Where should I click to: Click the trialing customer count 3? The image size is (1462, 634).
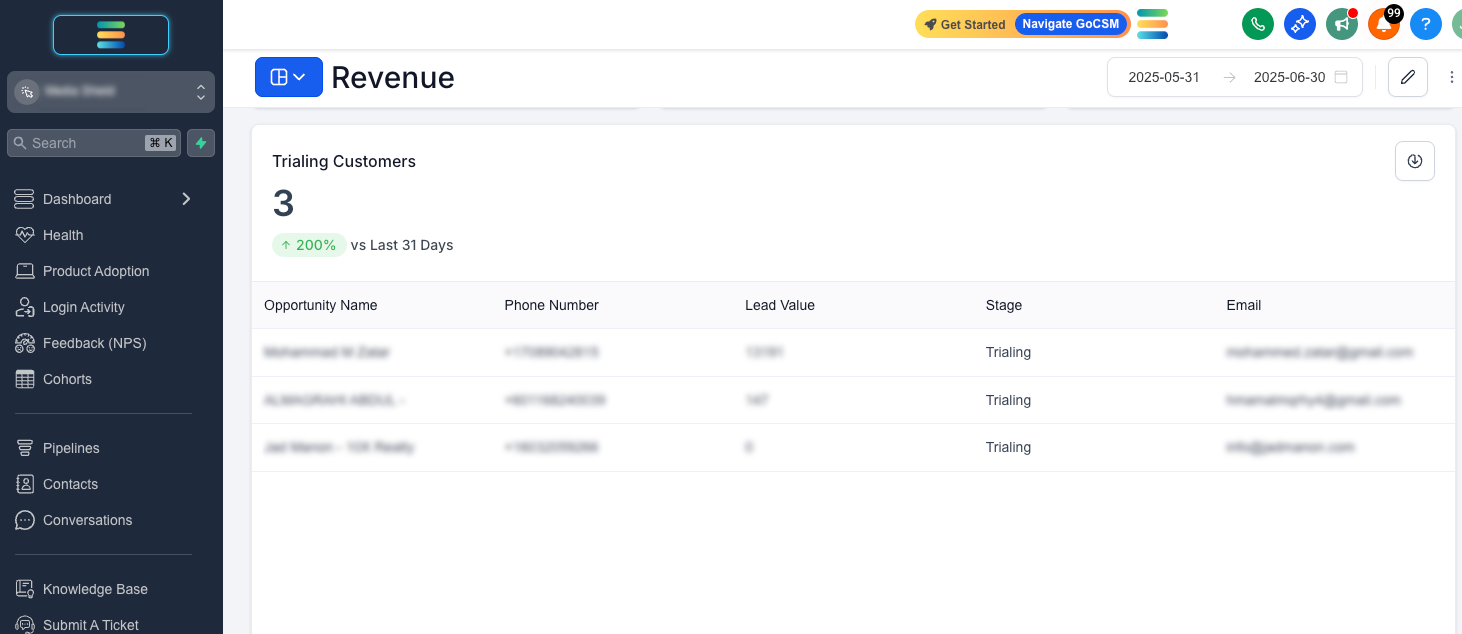(x=283, y=203)
